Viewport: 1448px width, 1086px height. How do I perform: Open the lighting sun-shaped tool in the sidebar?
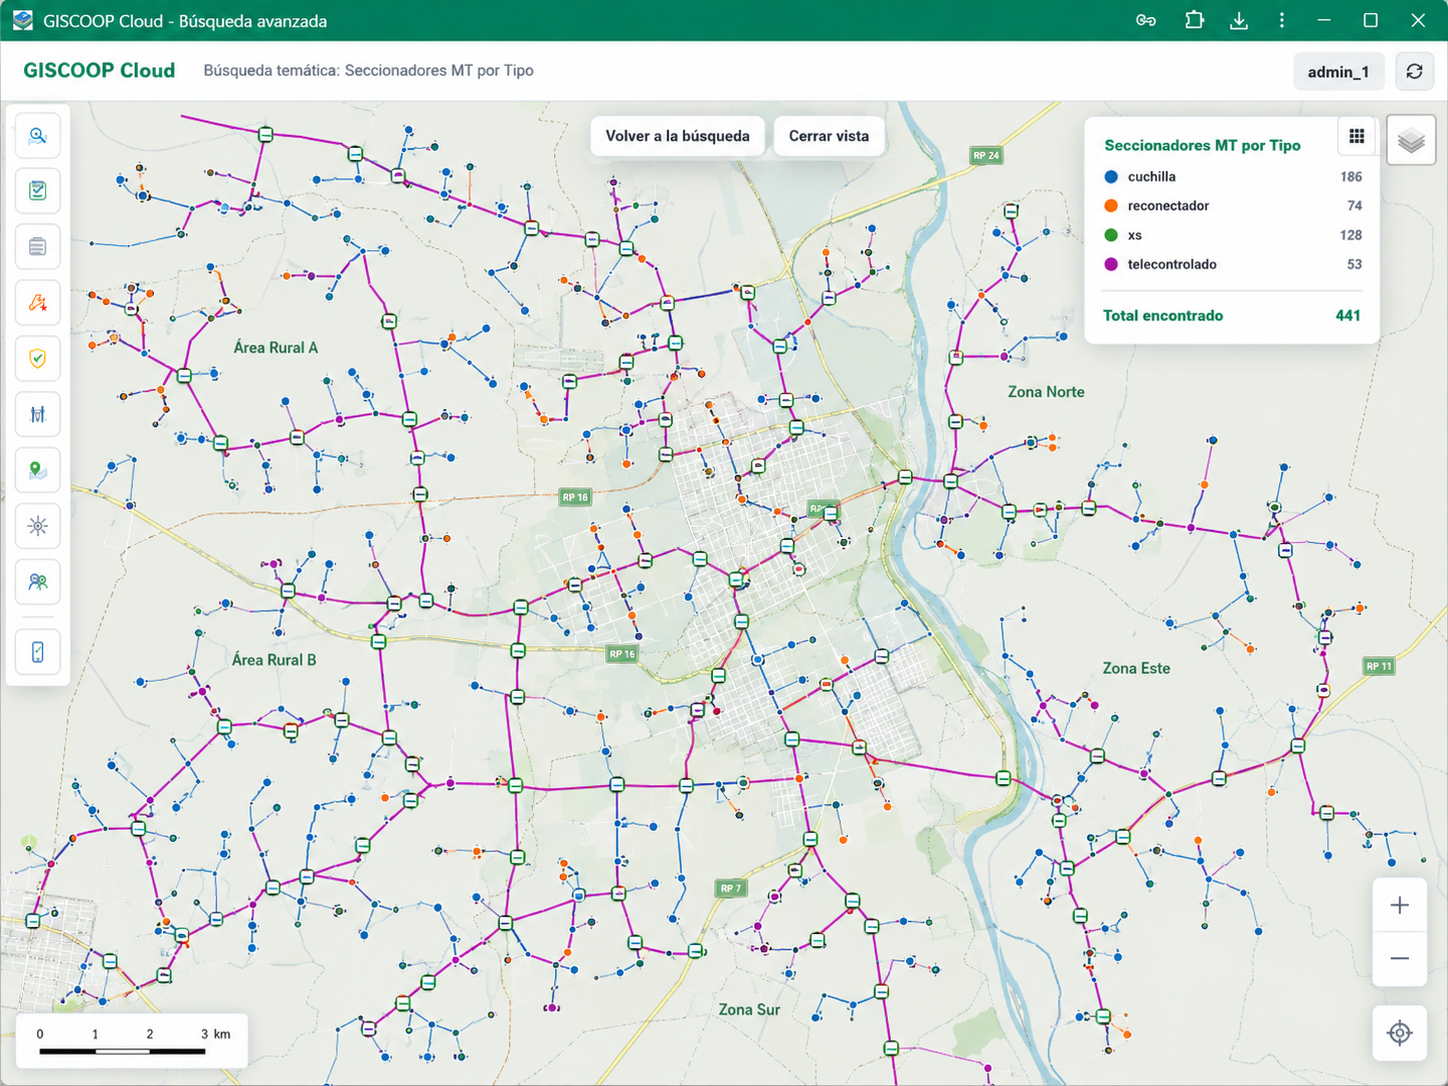(x=38, y=526)
